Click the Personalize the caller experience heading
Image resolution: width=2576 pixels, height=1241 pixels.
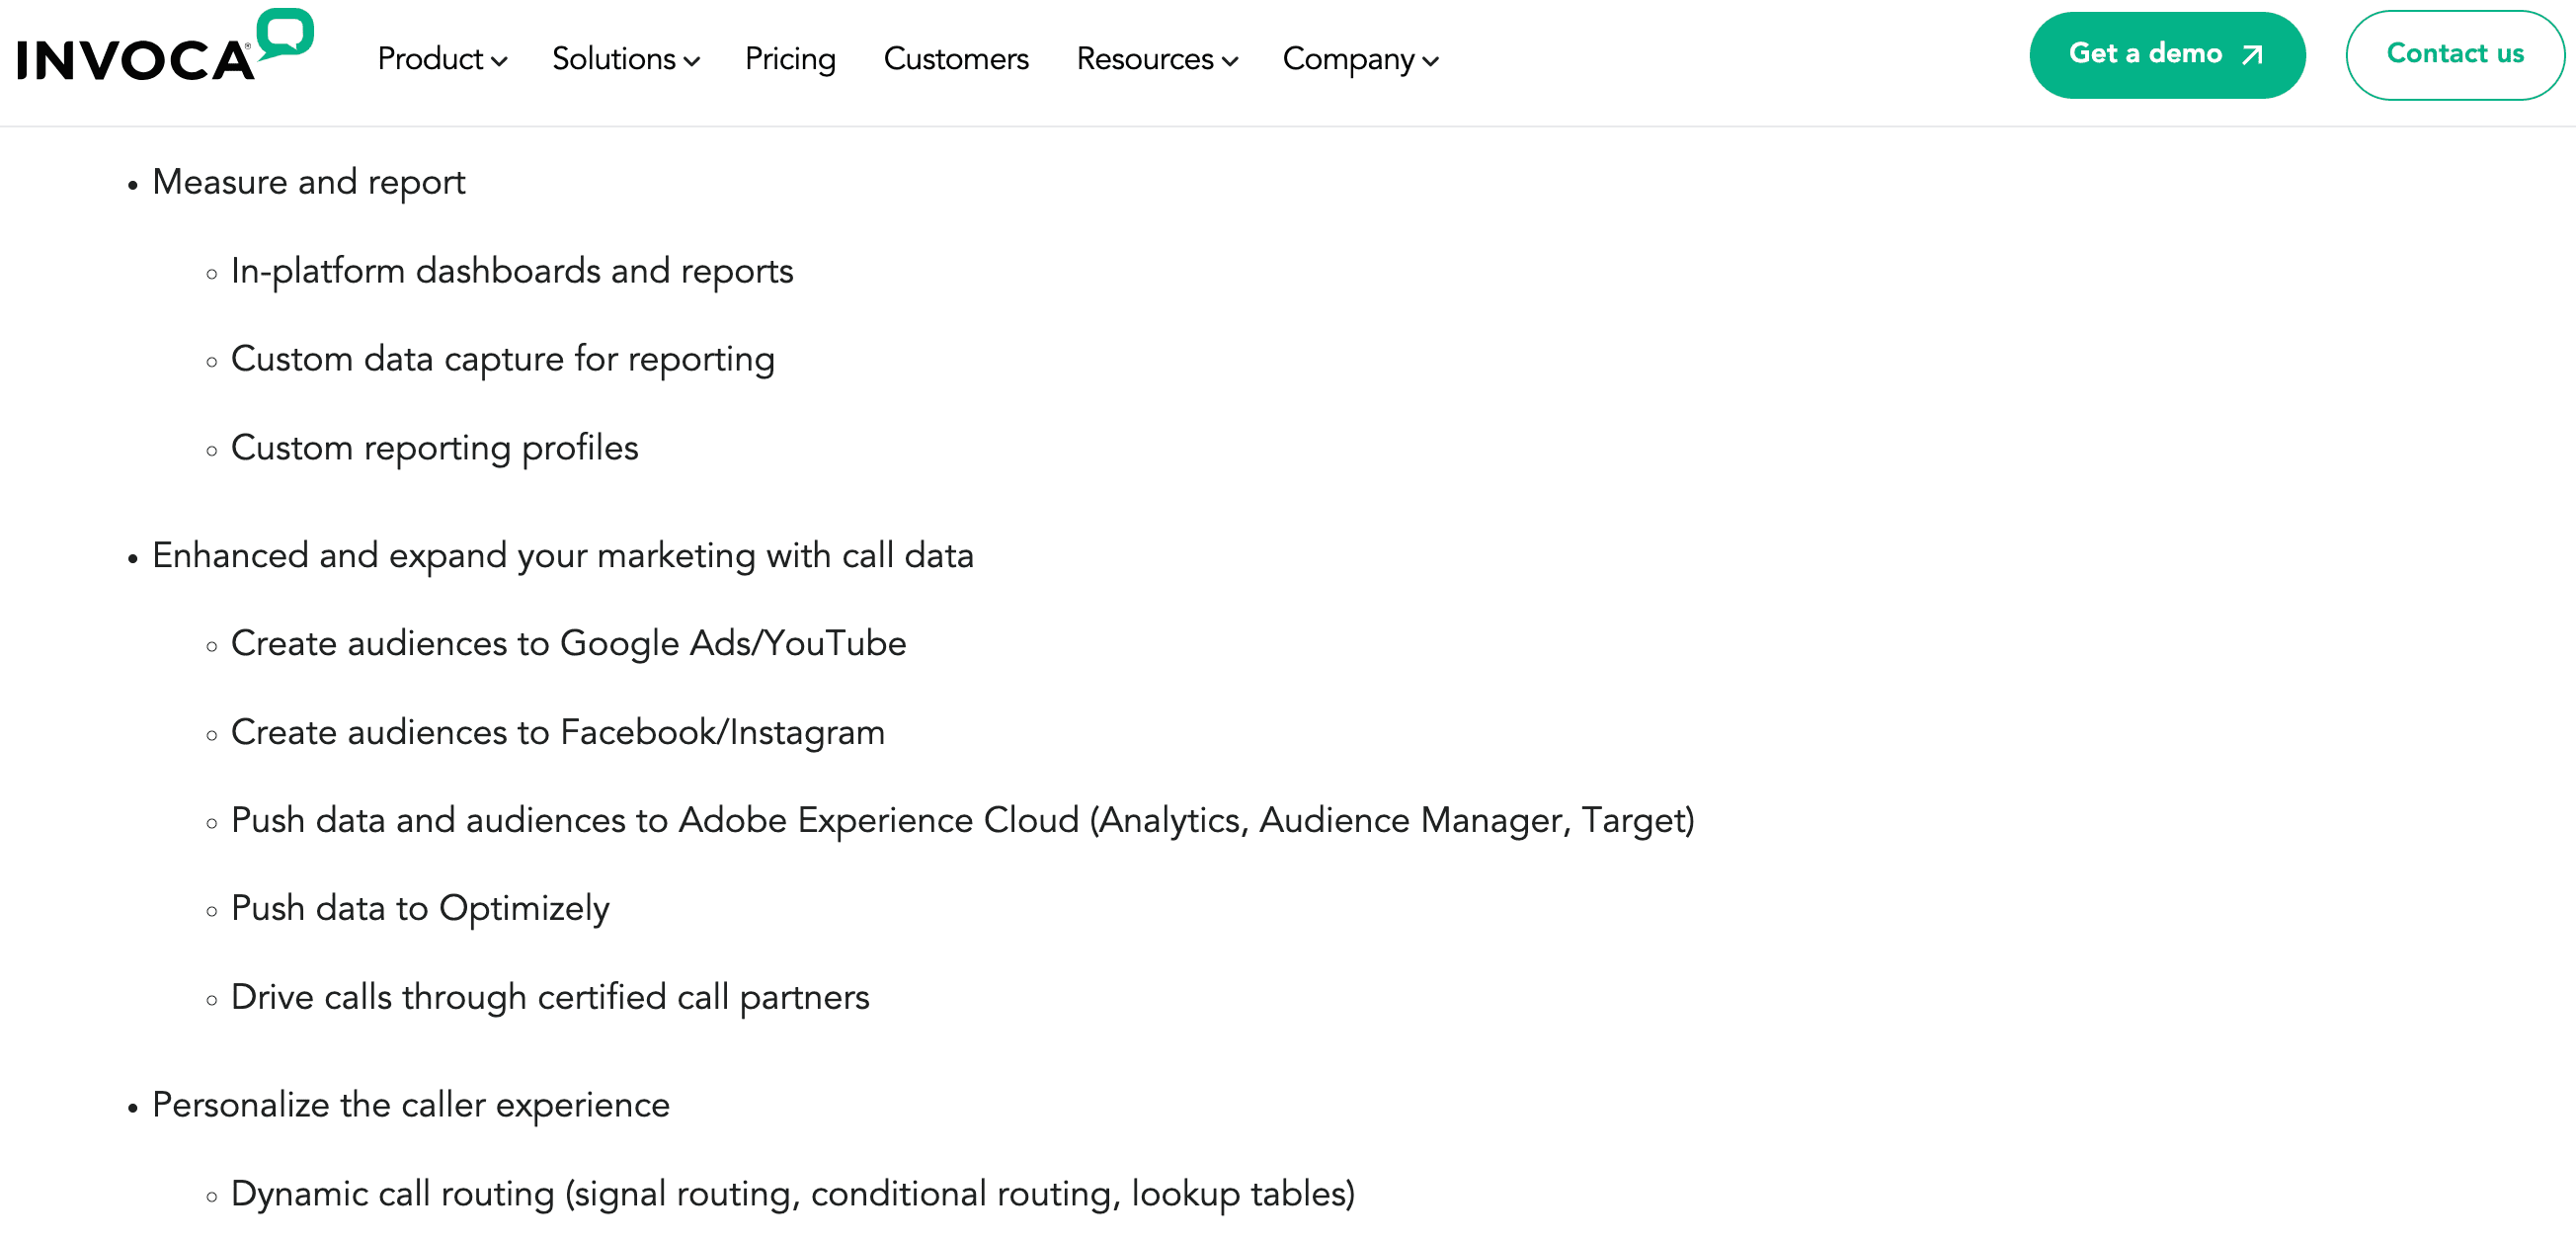pyautogui.click(x=410, y=1106)
